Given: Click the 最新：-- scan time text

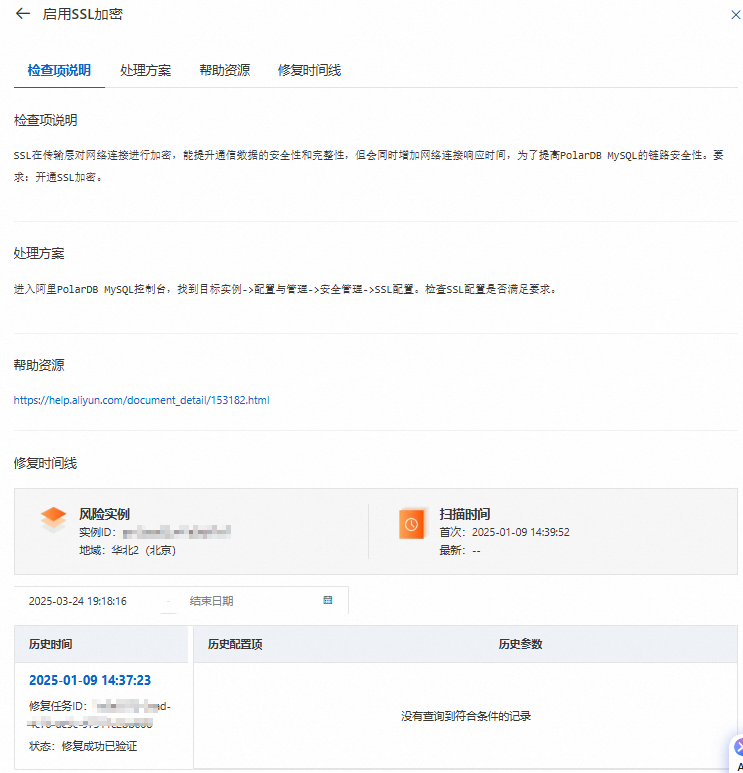Looking at the screenshot, I should click(460, 550).
